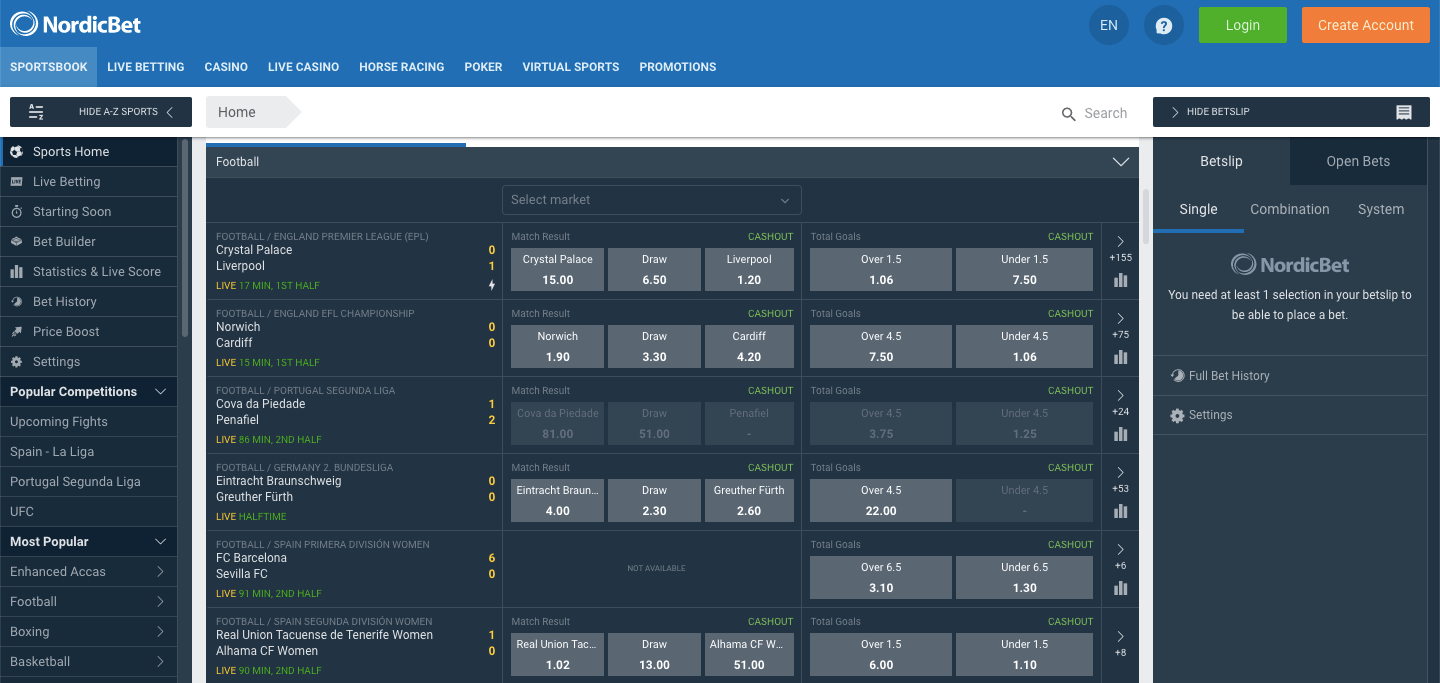Open the Horse Racing top menu
Image resolution: width=1440 pixels, height=683 pixels.
pyautogui.click(x=402, y=67)
